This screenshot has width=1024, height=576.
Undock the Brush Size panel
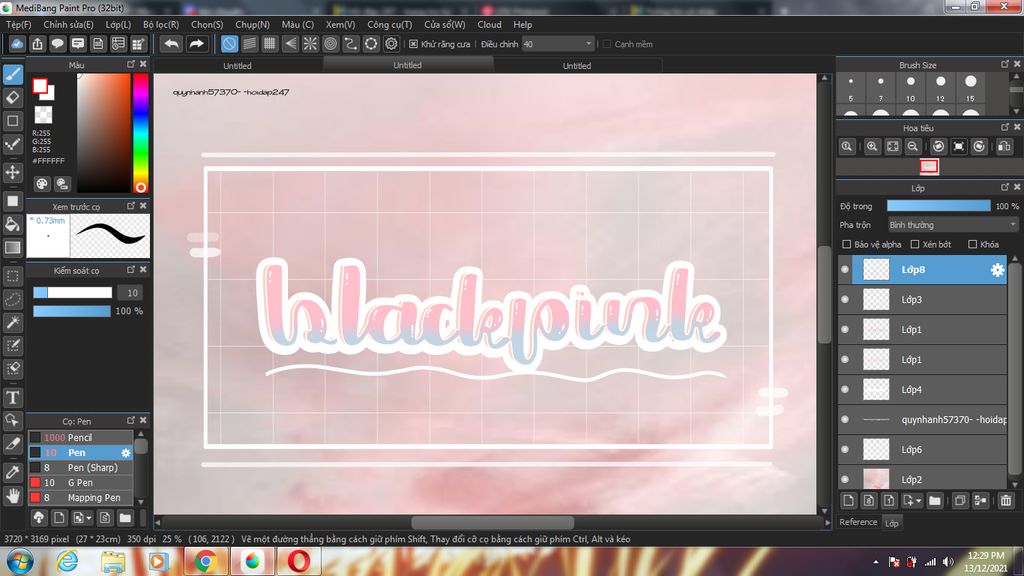[1004, 64]
